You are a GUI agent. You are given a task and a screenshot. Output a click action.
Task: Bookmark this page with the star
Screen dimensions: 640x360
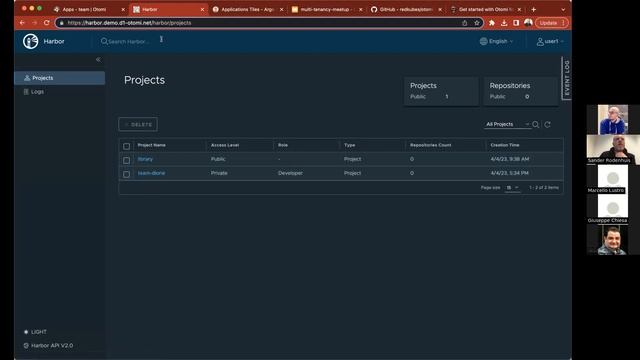coord(476,23)
